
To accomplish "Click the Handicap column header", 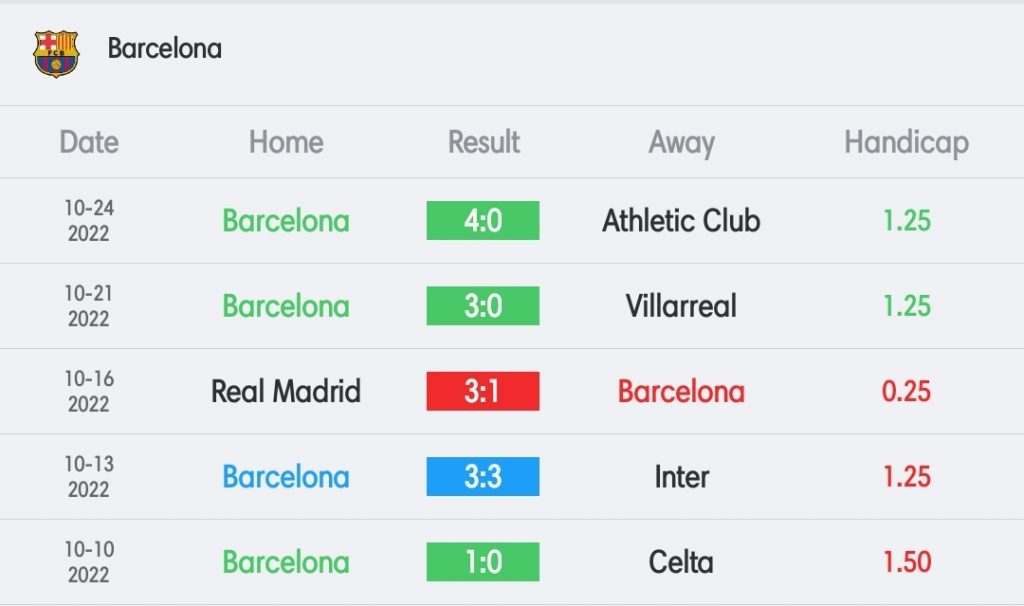I will coord(906,143).
